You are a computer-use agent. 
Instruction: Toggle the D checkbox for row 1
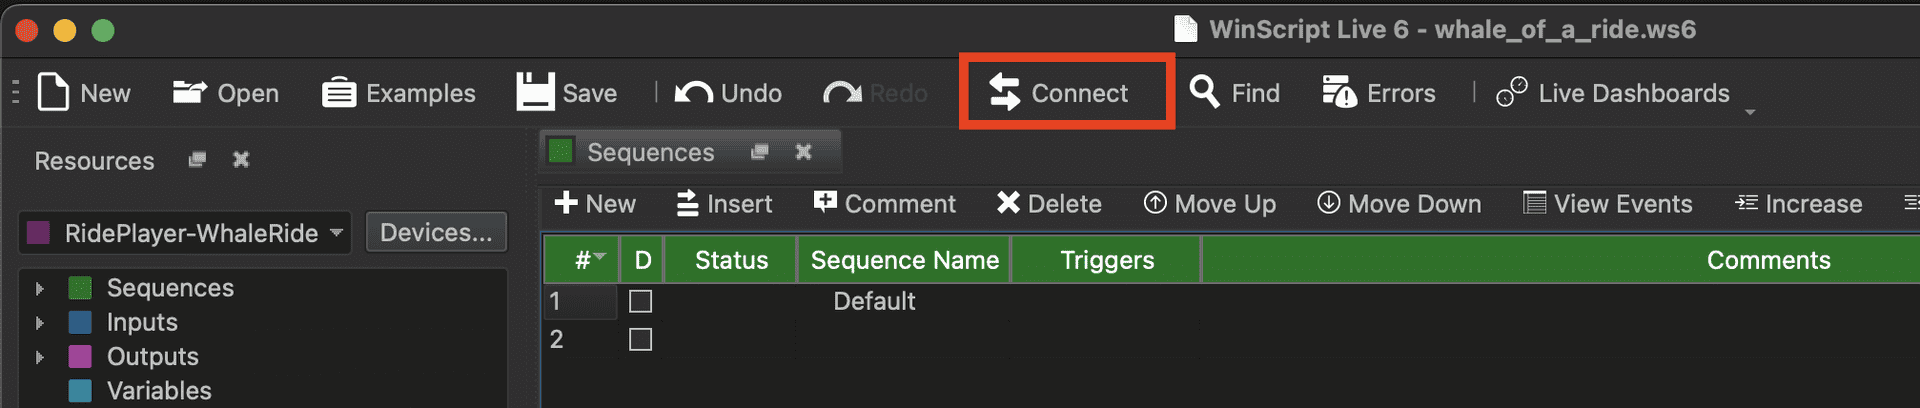click(x=641, y=301)
